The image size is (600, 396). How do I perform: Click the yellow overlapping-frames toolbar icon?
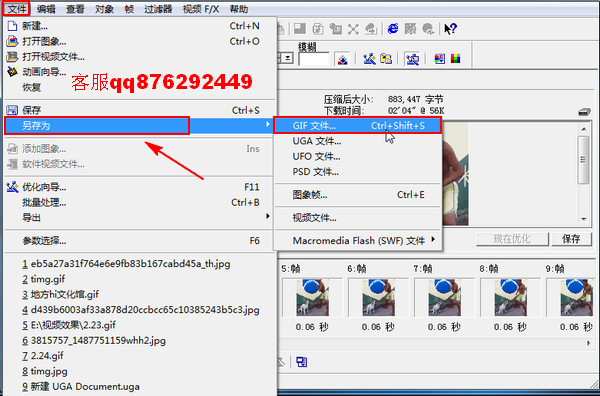pos(386,59)
